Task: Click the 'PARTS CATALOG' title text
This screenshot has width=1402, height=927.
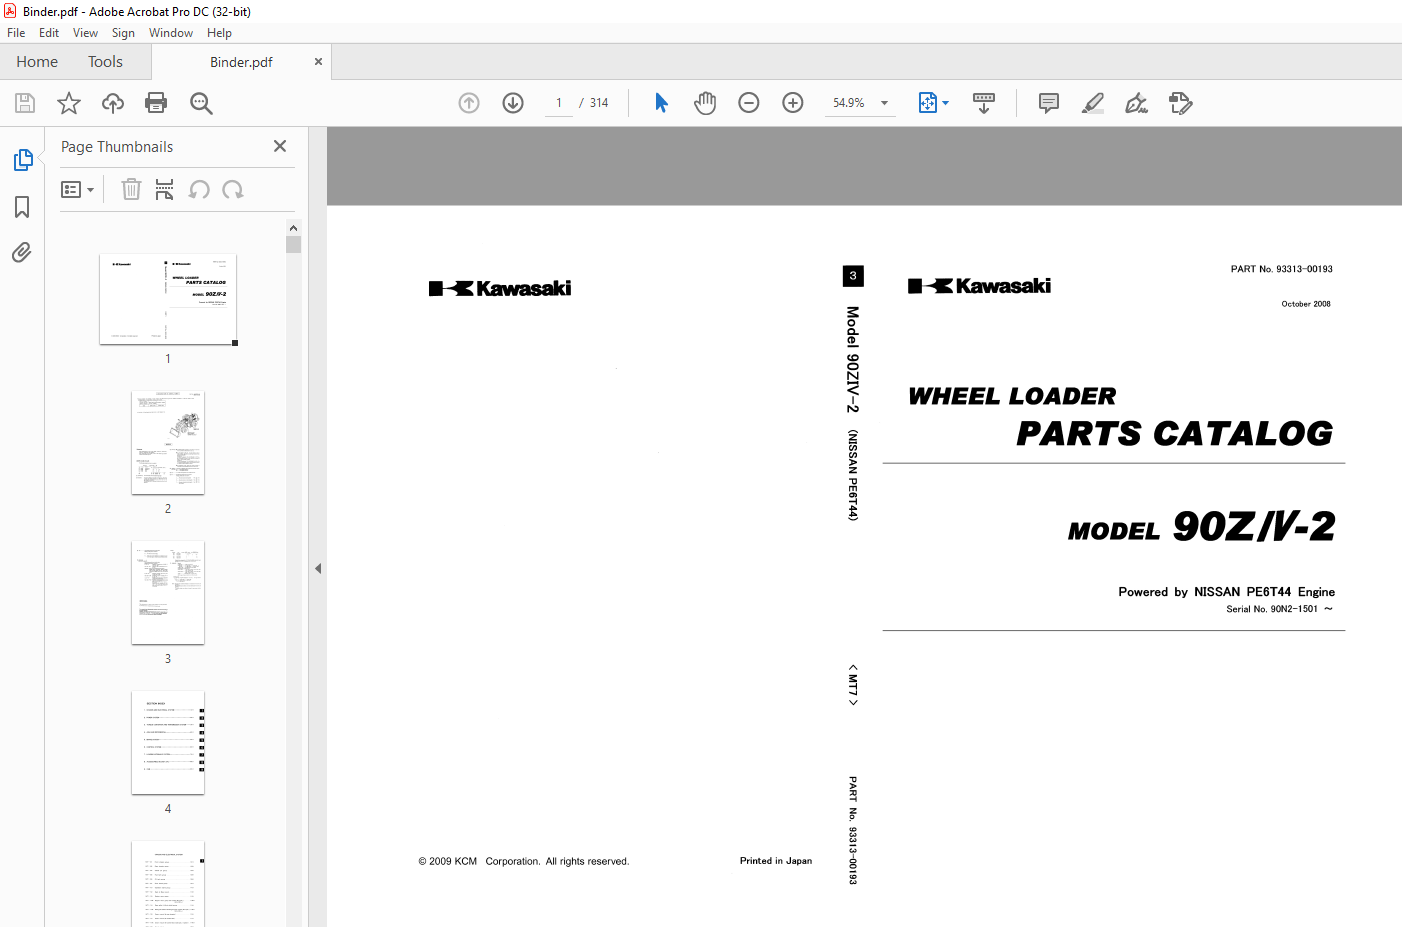Action: coord(1174,434)
